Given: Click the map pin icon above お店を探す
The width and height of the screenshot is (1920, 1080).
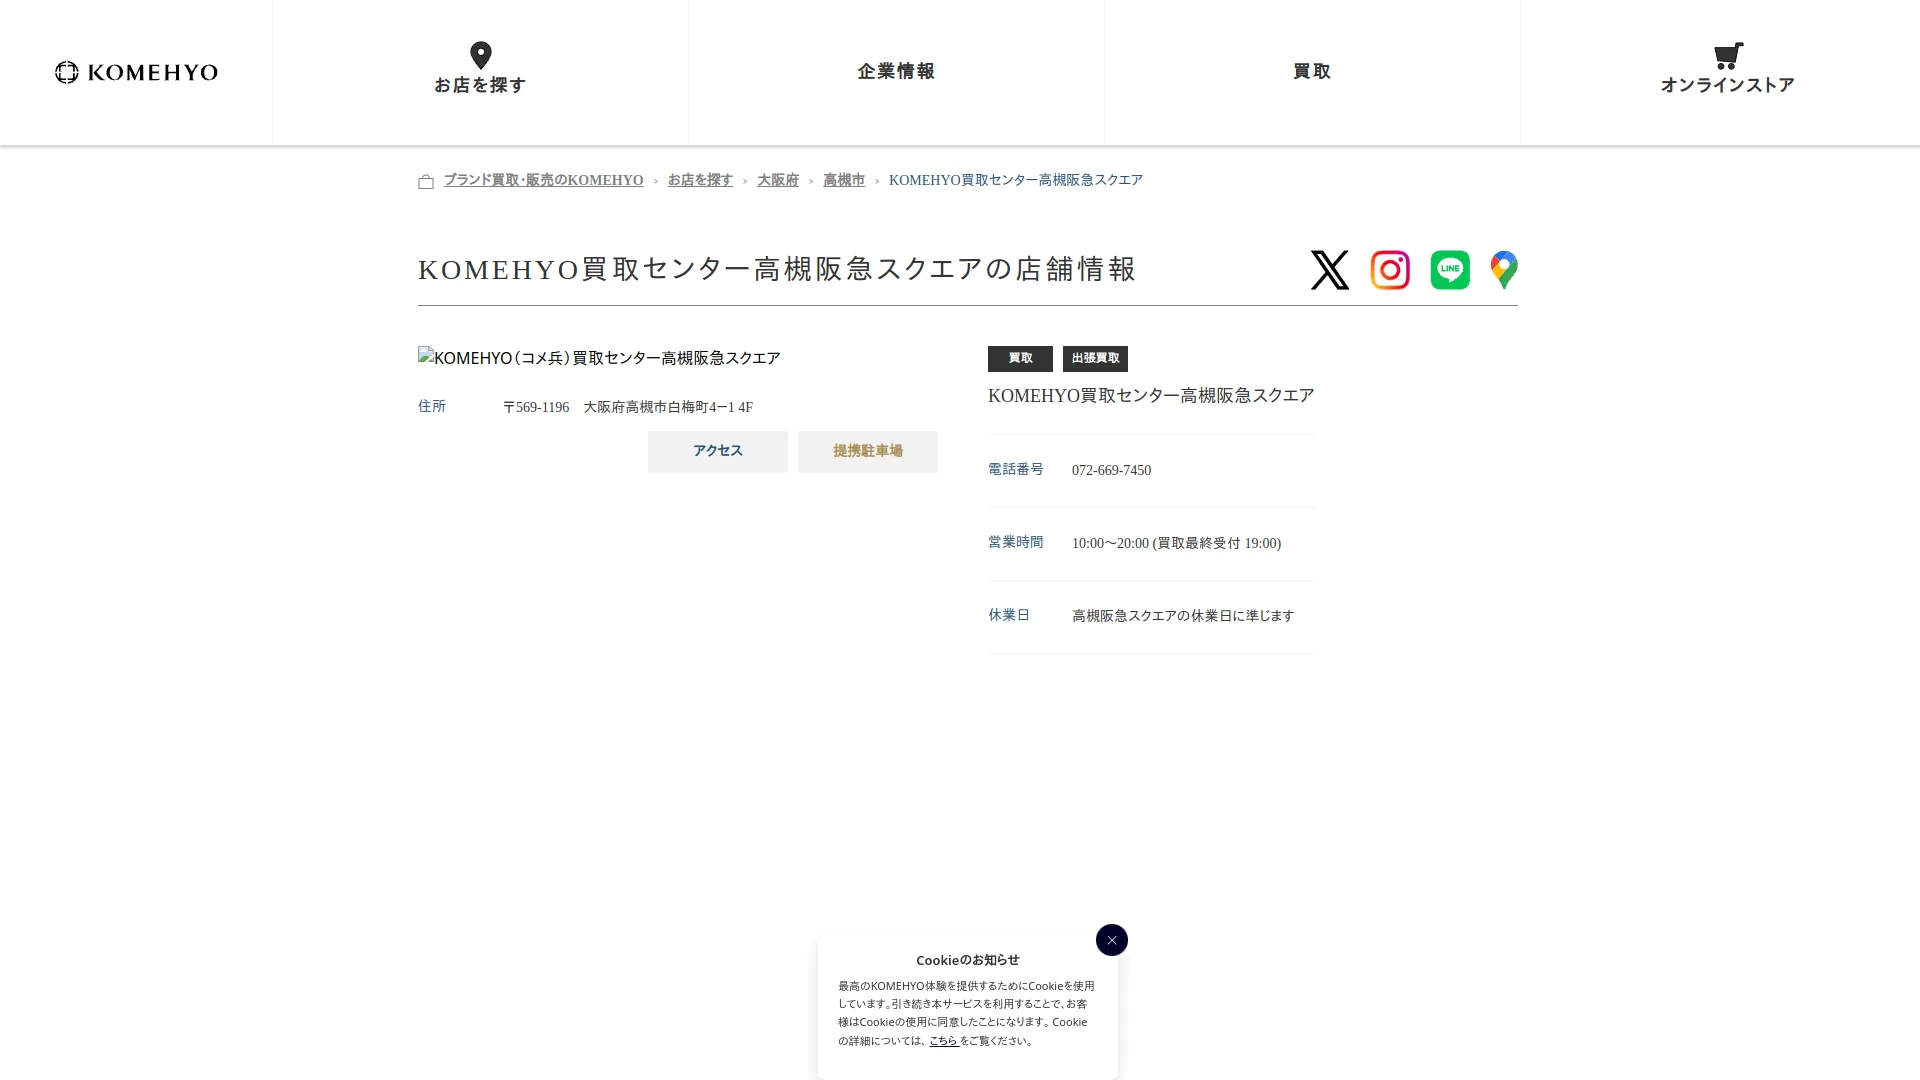Looking at the screenshot, I should coord(481,55).
